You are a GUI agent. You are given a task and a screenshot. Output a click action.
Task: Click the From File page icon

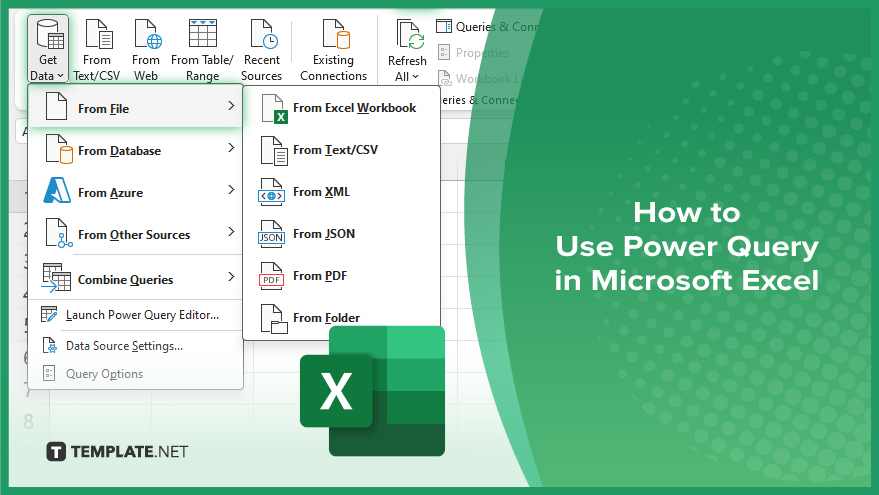(56, 106)
